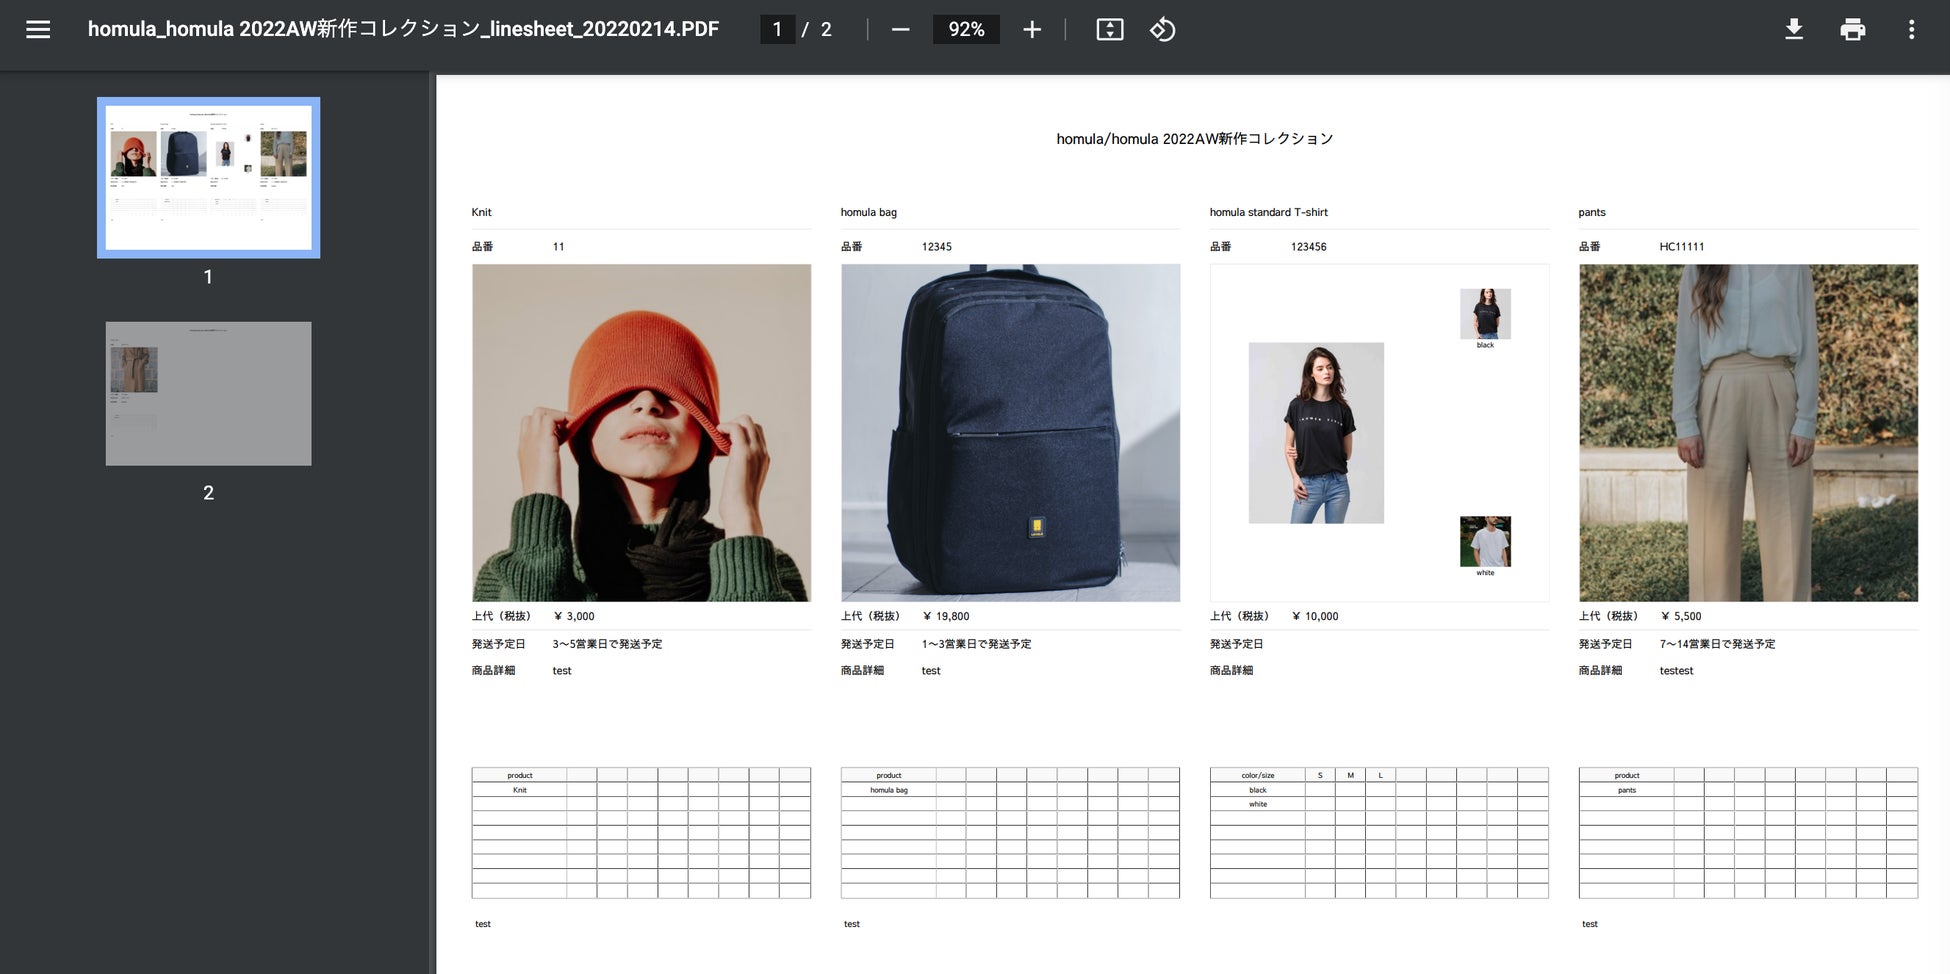Click the main T-shirt model photo
This screenshot has width=1950, height=974.
[1316, 433]
